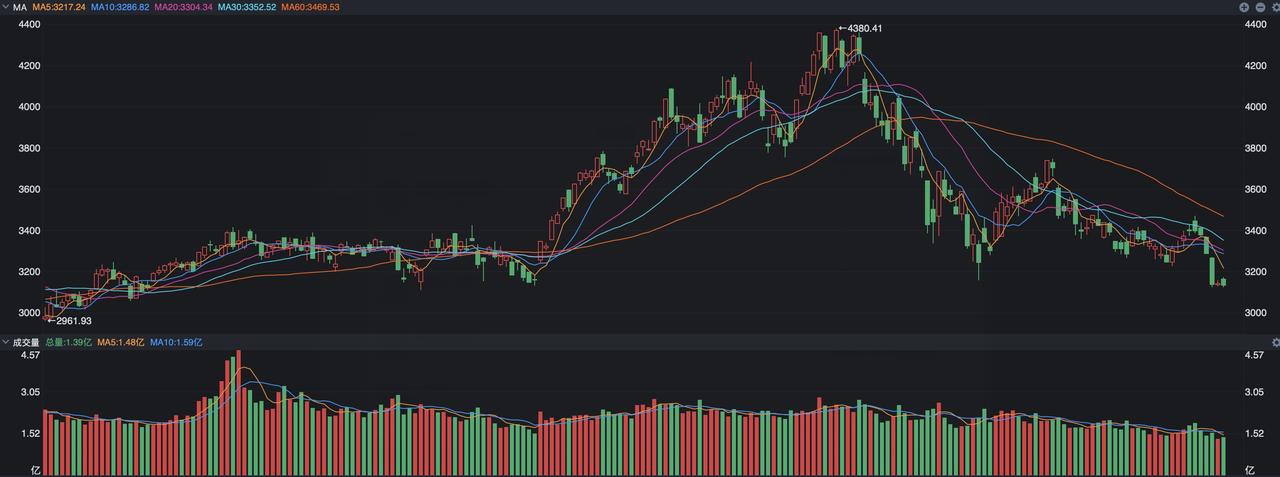Viewport: 1280px width, 477px height.
Task: Select MA10:3286.82 legend value
Action: click(x=120, y=7)
